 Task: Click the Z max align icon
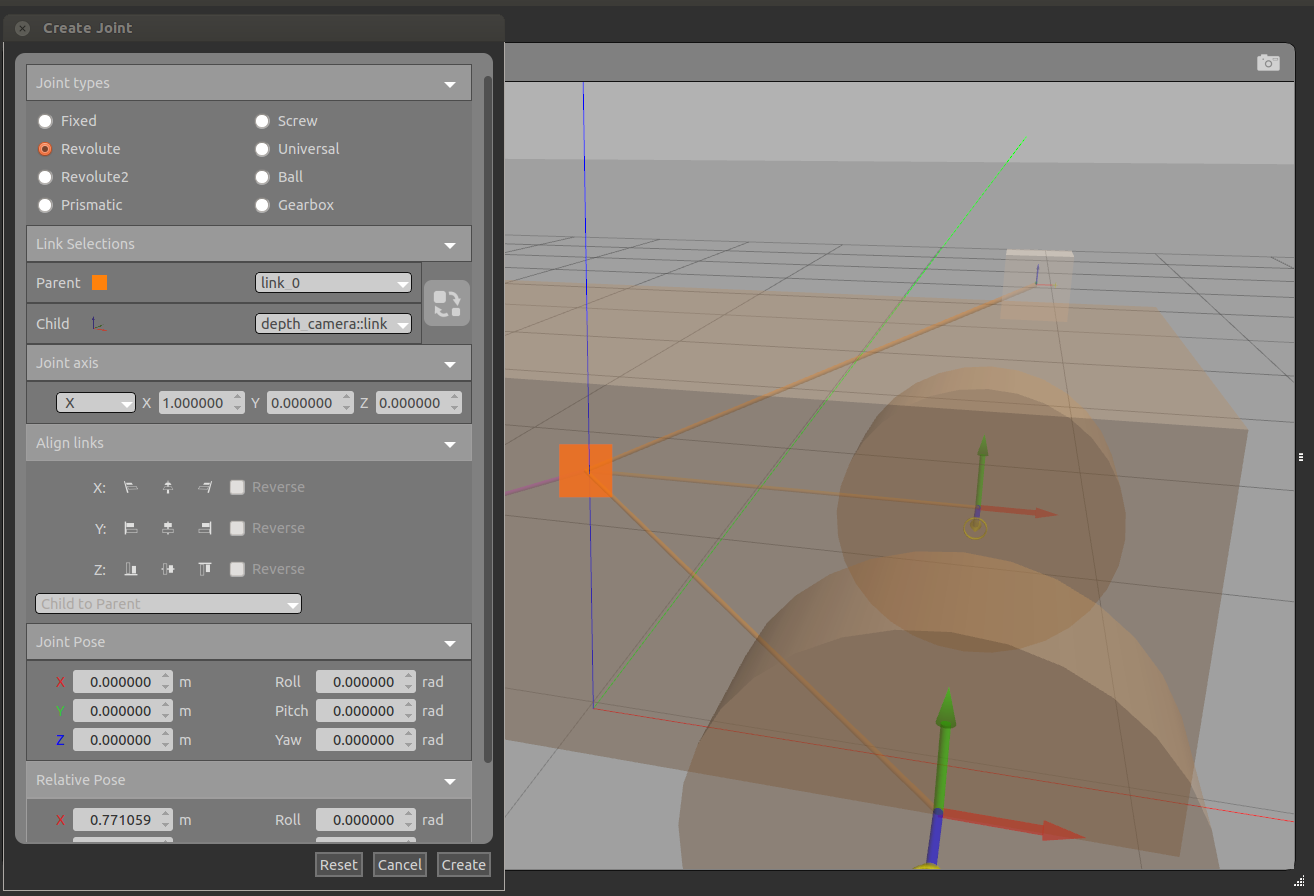205,569
